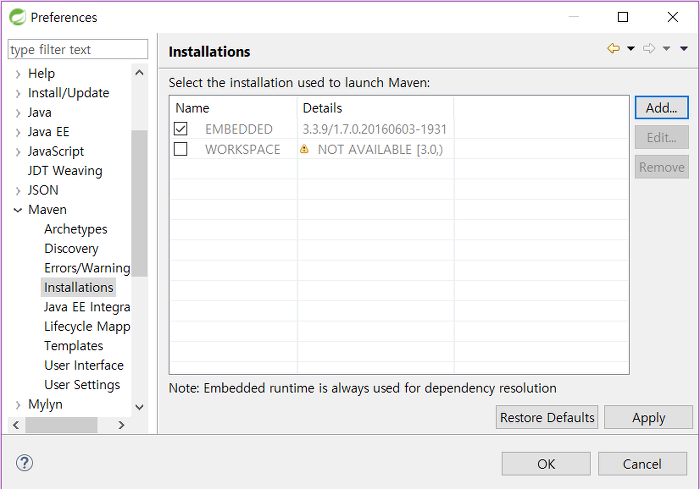Uncheck the EMBEDDED installation checkbox
700x489 pixels.
[181, 129]
